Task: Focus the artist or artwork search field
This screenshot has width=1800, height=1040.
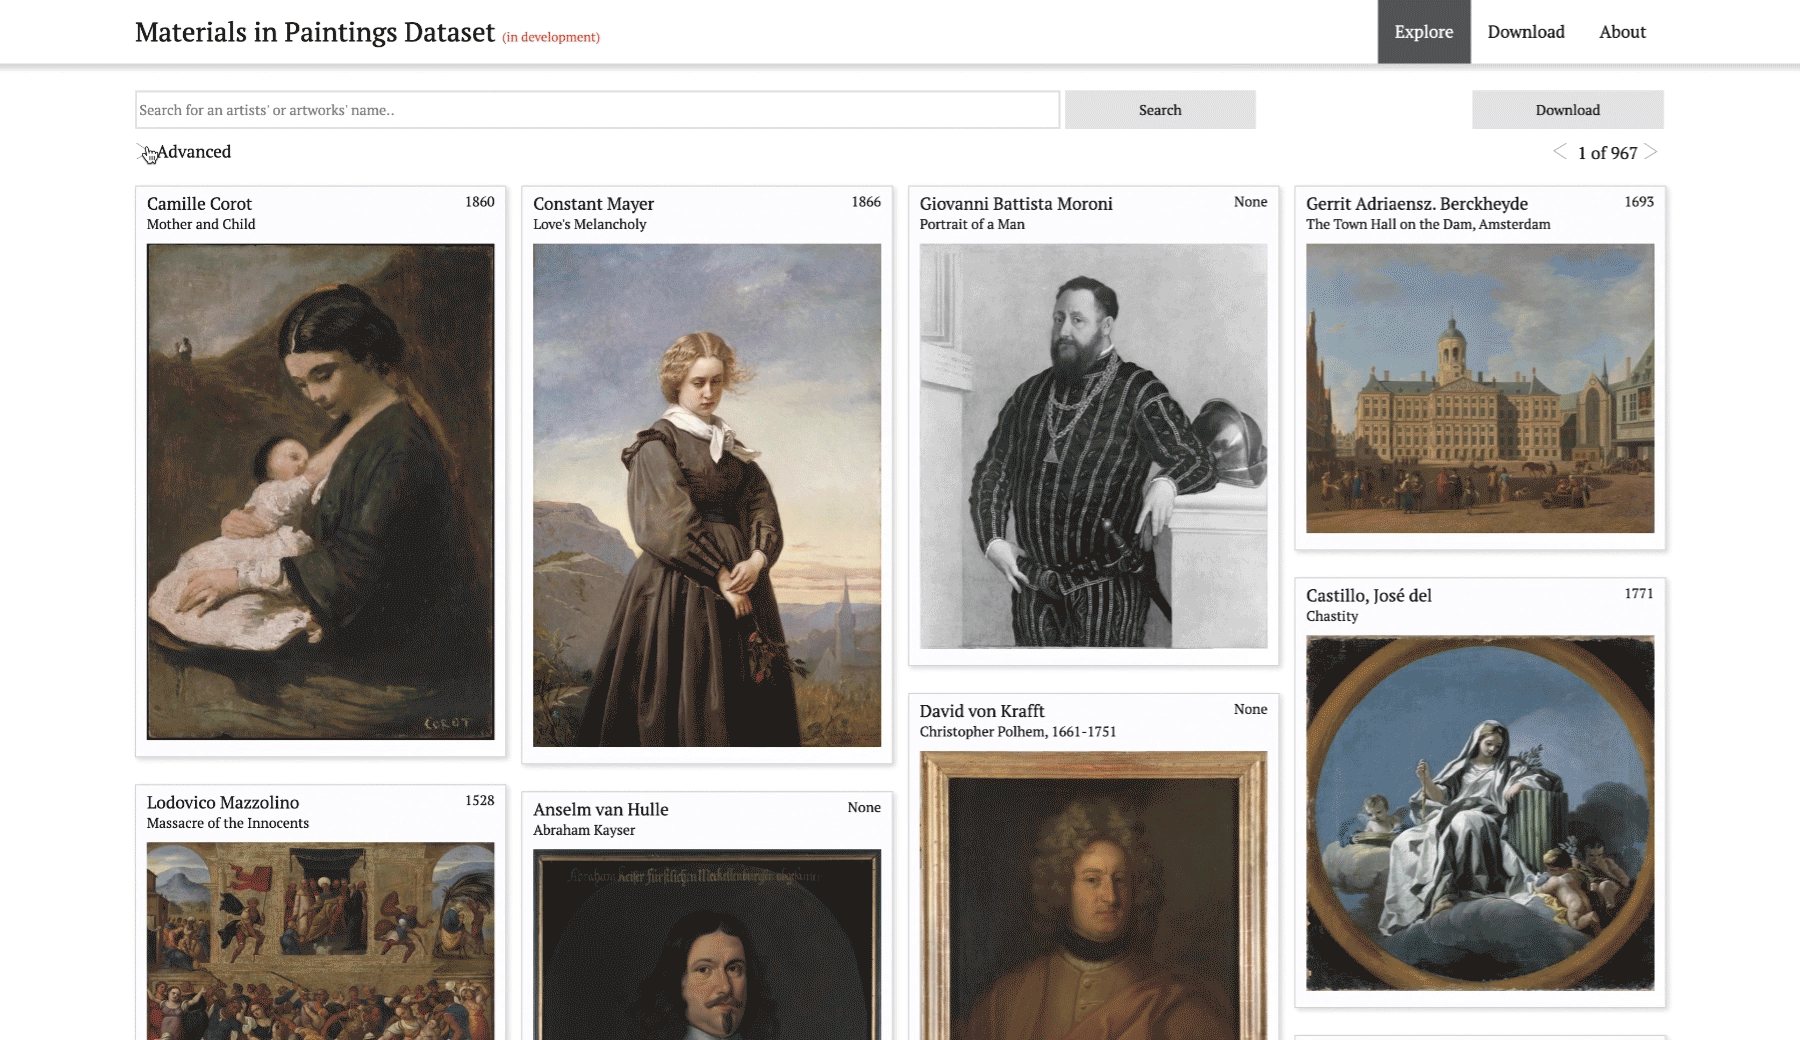Action: pos(597,110)
